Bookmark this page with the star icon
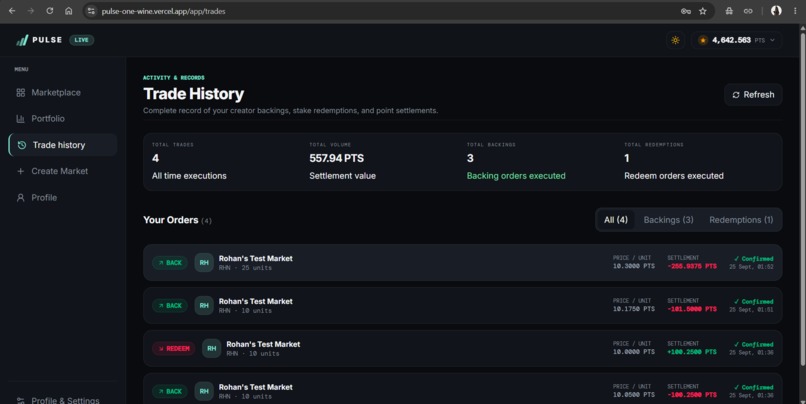The height and width of the screenshot is (404, 806). tap(703, 11)
